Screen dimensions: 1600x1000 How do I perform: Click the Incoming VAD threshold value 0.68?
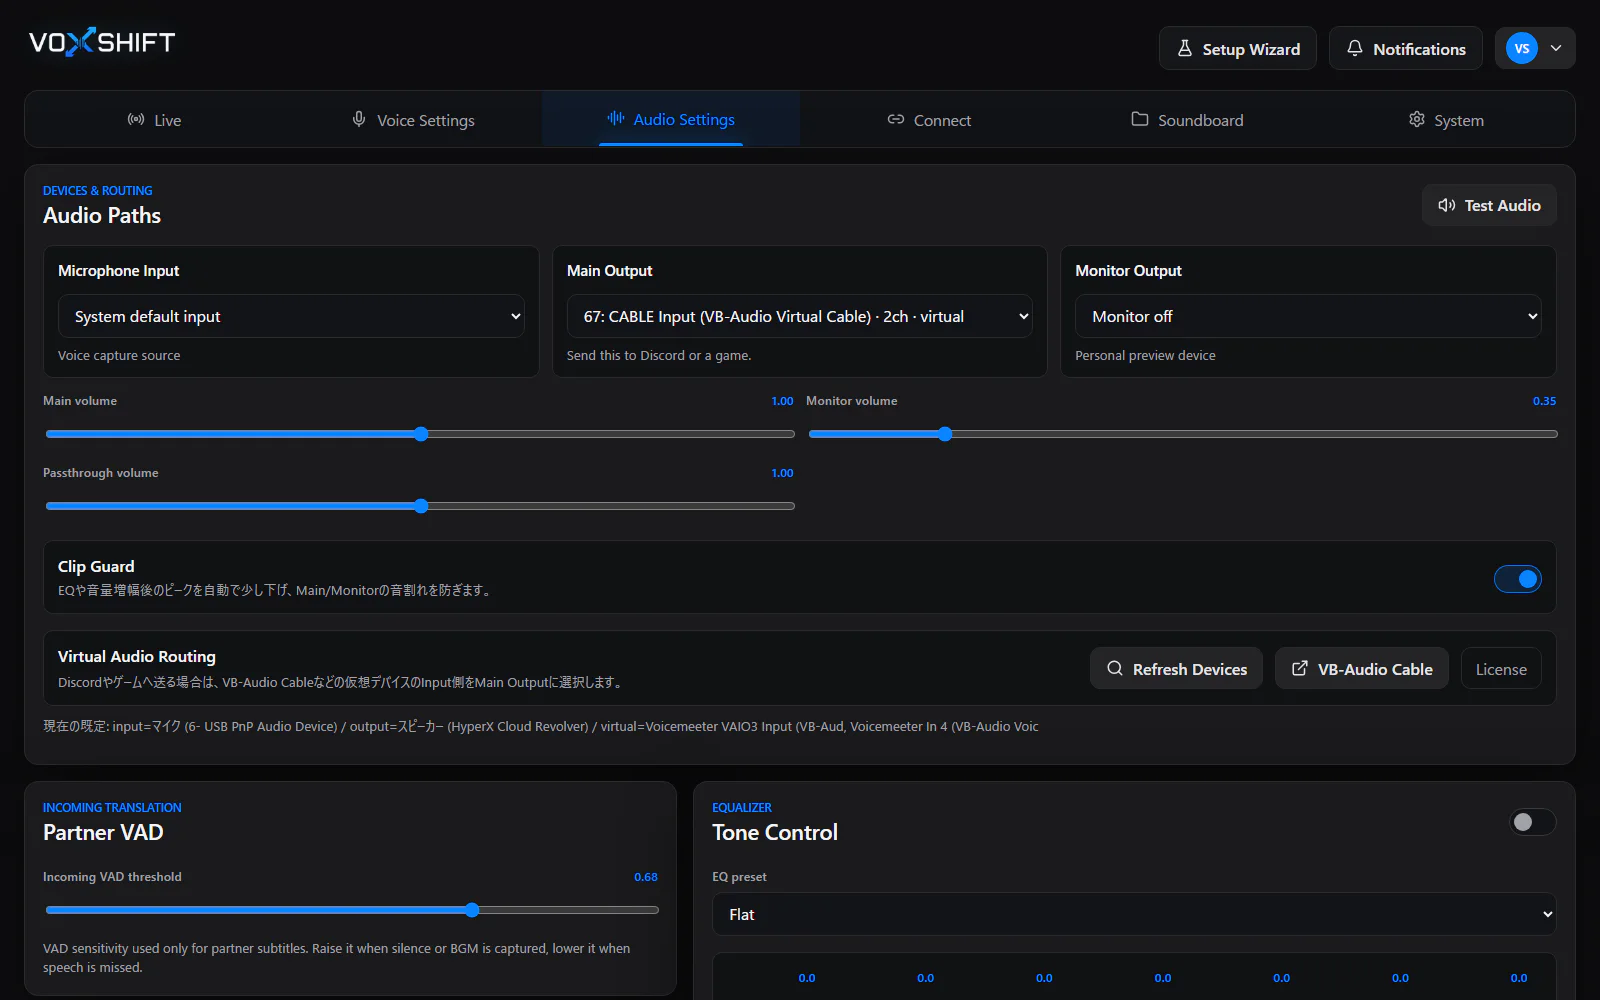(x=646, y=877)
